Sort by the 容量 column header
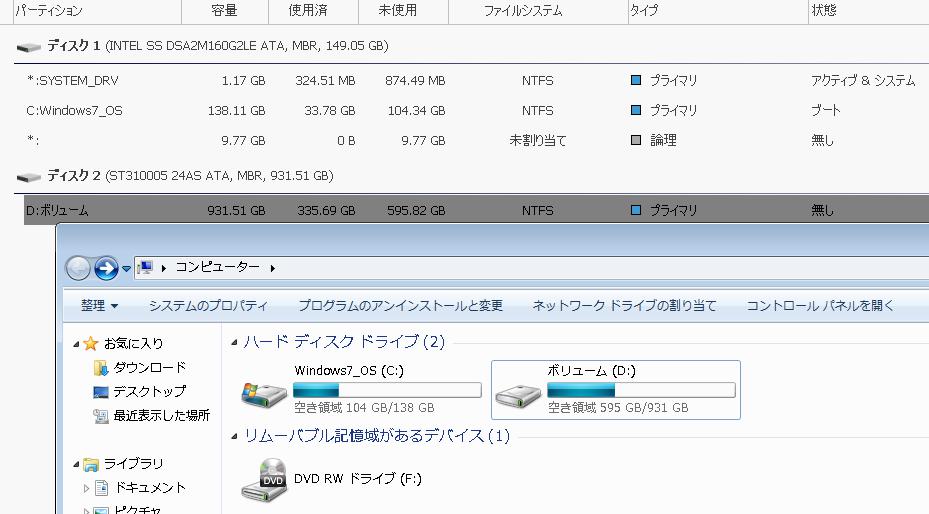Image resolution: width=929 pixels, height=514 pixels. 225,11
